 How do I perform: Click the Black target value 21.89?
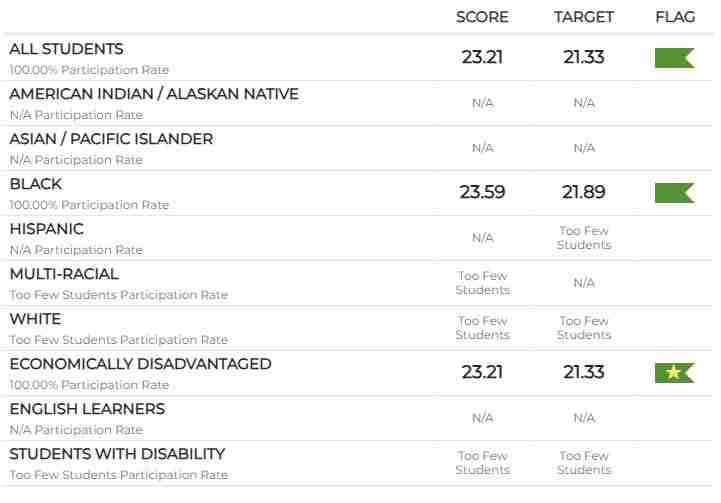click(584, 193)
